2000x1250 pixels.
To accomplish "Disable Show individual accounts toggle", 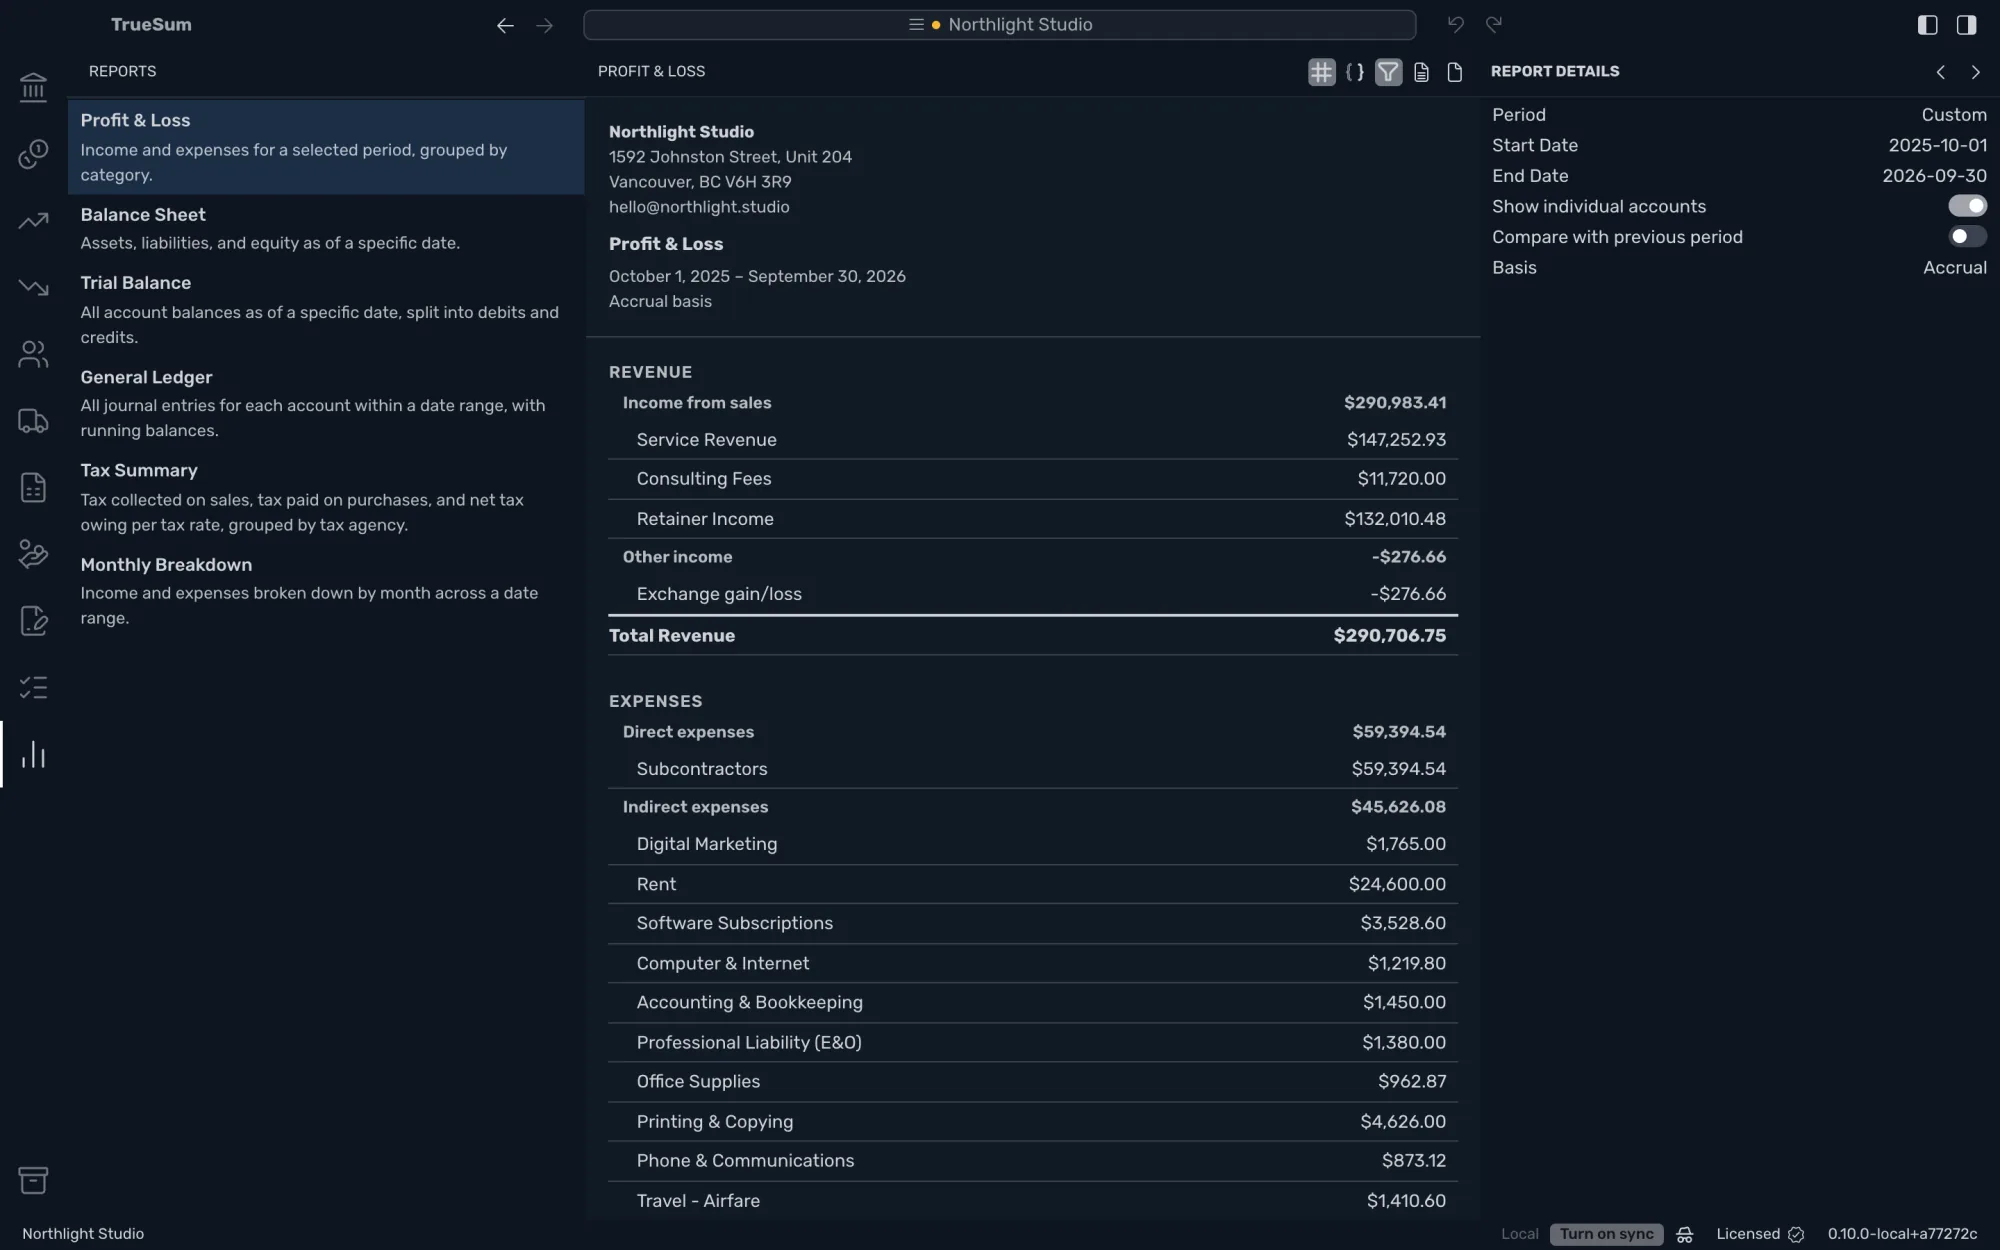I will click(1967, 206).
